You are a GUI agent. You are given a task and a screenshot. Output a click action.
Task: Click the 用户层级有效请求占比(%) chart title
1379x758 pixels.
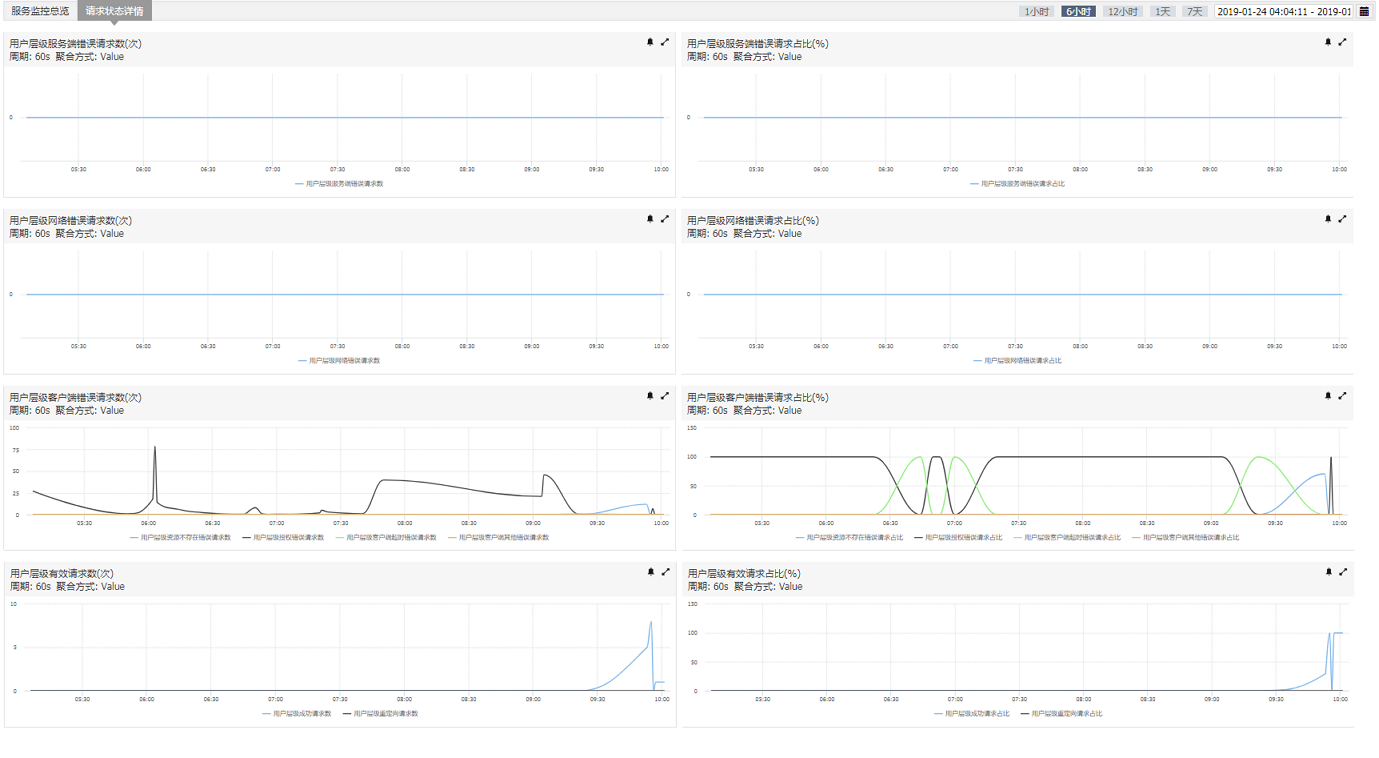coord(744,574)
